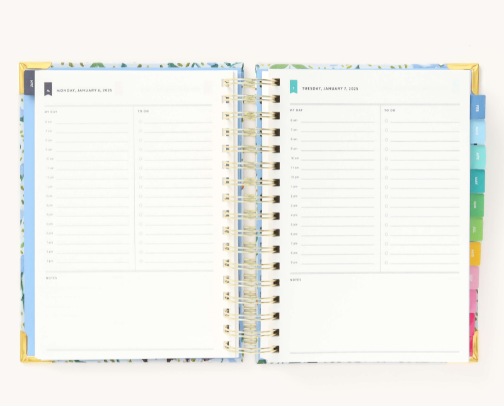Click the Tuesday, January 7, 2025 heading
504x406 pixels.
tap(330, 89)
